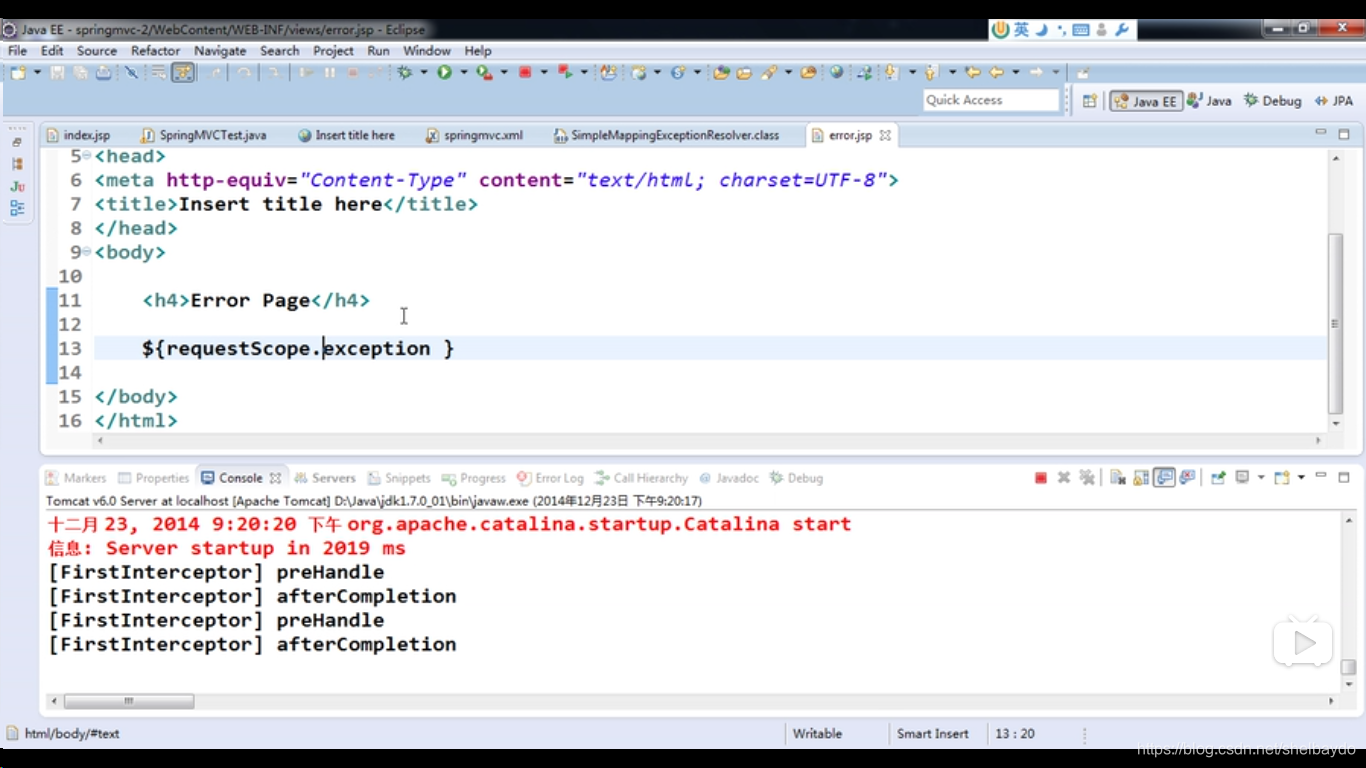Open the Navigate menu
1366x768 pixels.
pos(220,51)
